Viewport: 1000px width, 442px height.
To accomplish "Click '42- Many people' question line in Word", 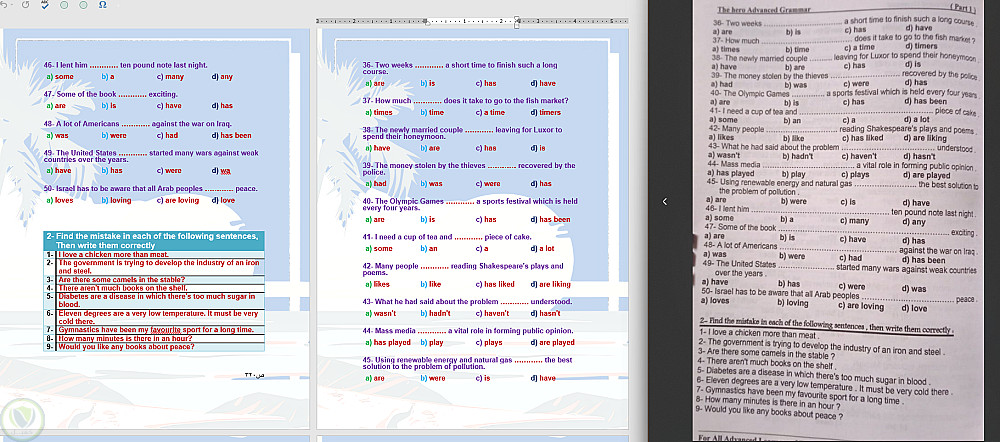I will pyautogui.click(x=463, y=269).
